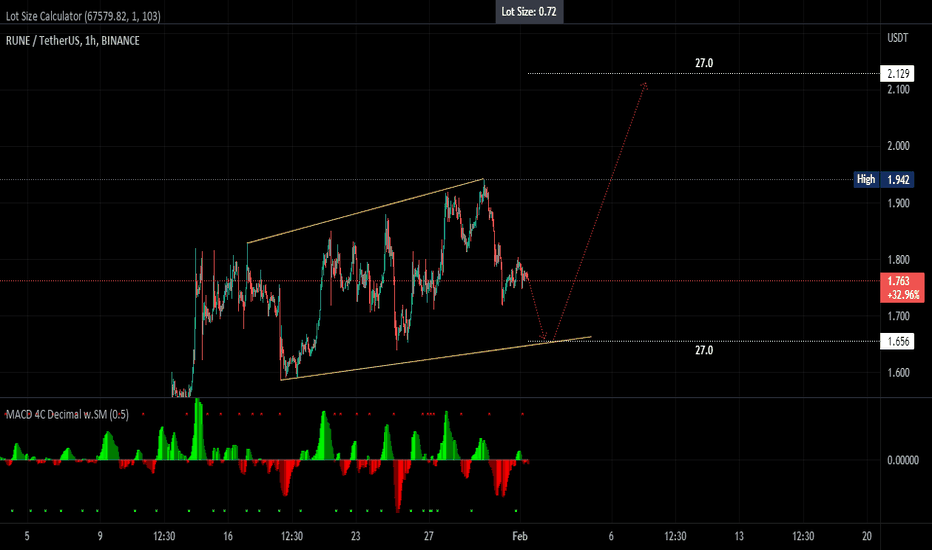The image size is (932, 550).
Task: Select the upper channel trendline
Action: click(x=366, y=211)
